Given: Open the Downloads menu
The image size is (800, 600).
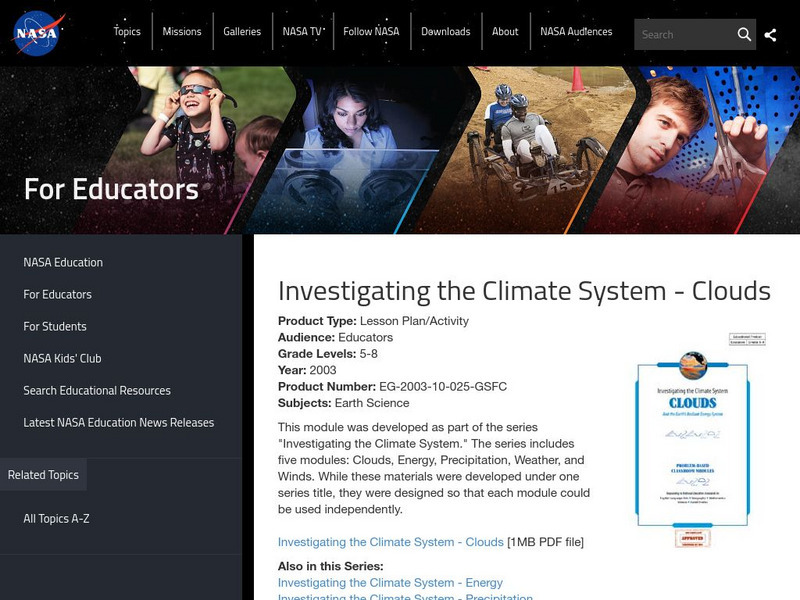Looking at the screenshot, I should tap(445, 32).
